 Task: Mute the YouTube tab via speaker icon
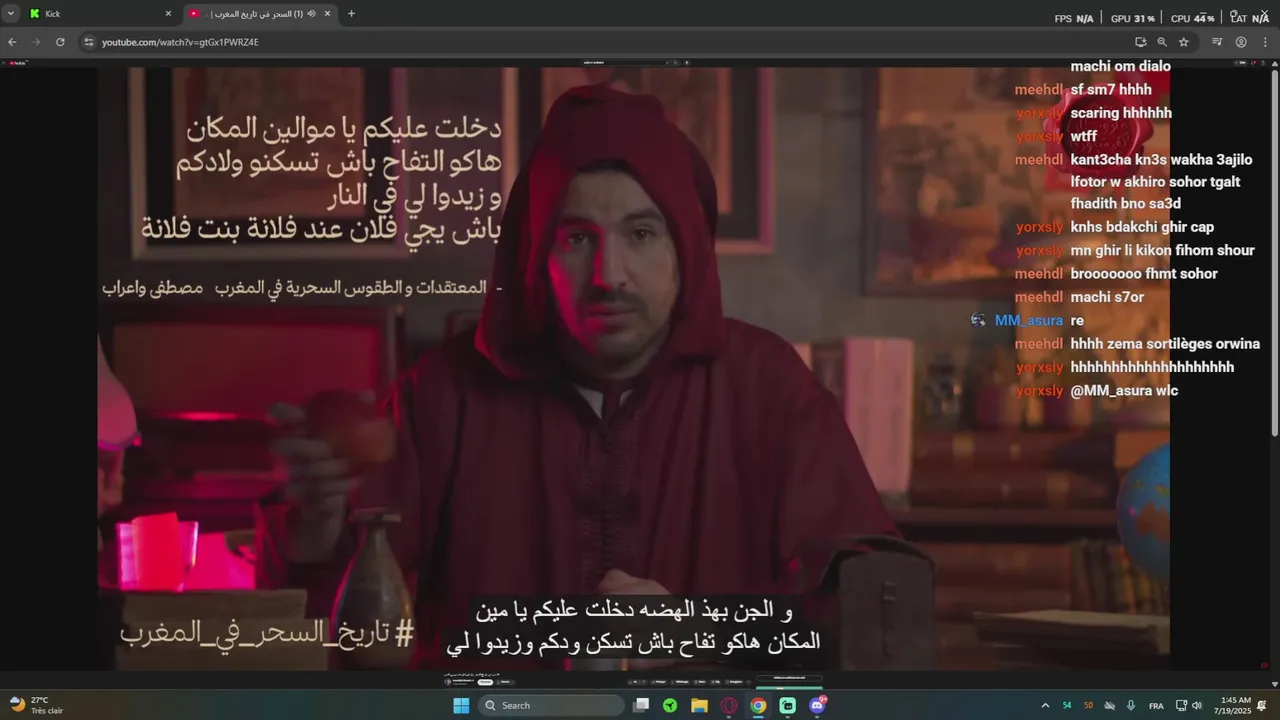(312, 14)
